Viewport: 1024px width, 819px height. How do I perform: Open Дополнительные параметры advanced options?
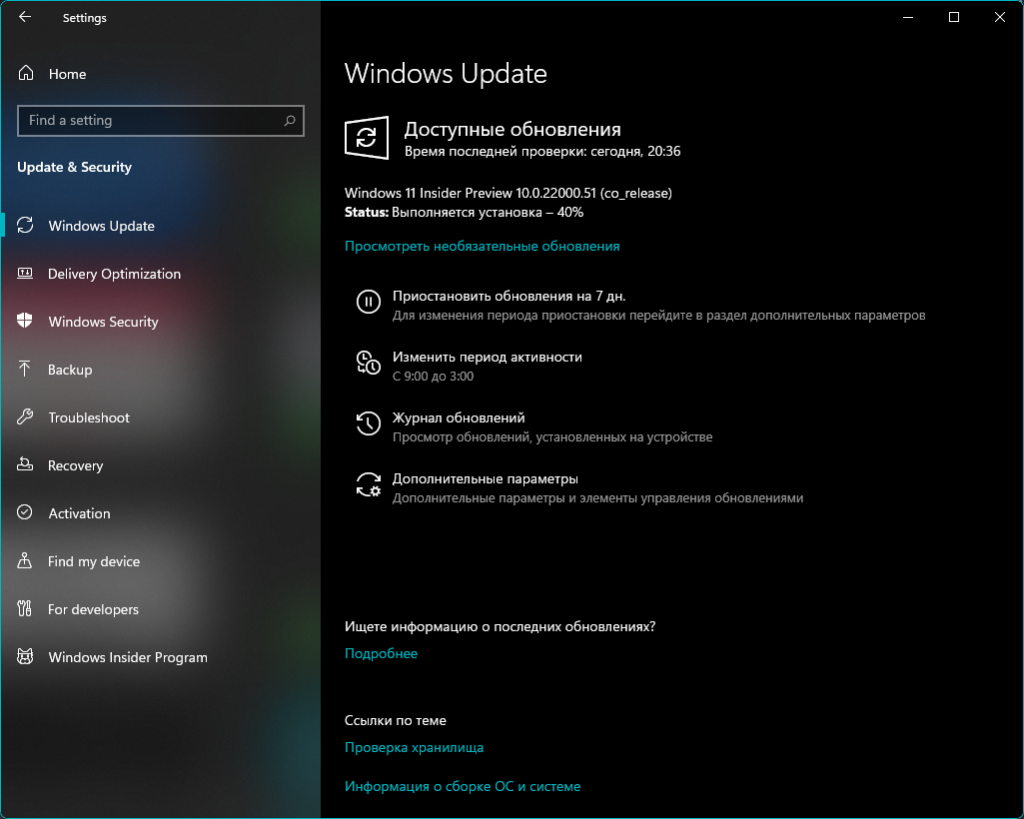click(485, 479)
